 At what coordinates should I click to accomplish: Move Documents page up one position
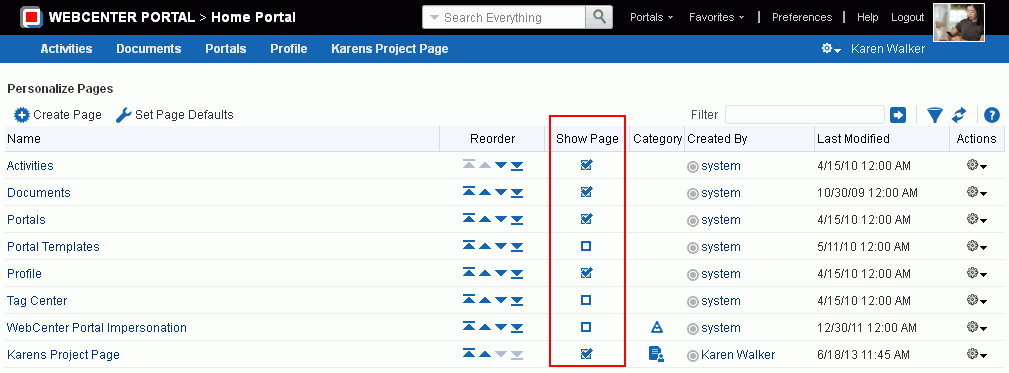pyautogui.click(x=485, y=192)
